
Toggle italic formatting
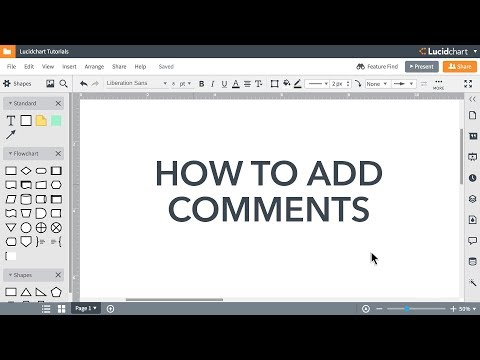tap(213, 84)
